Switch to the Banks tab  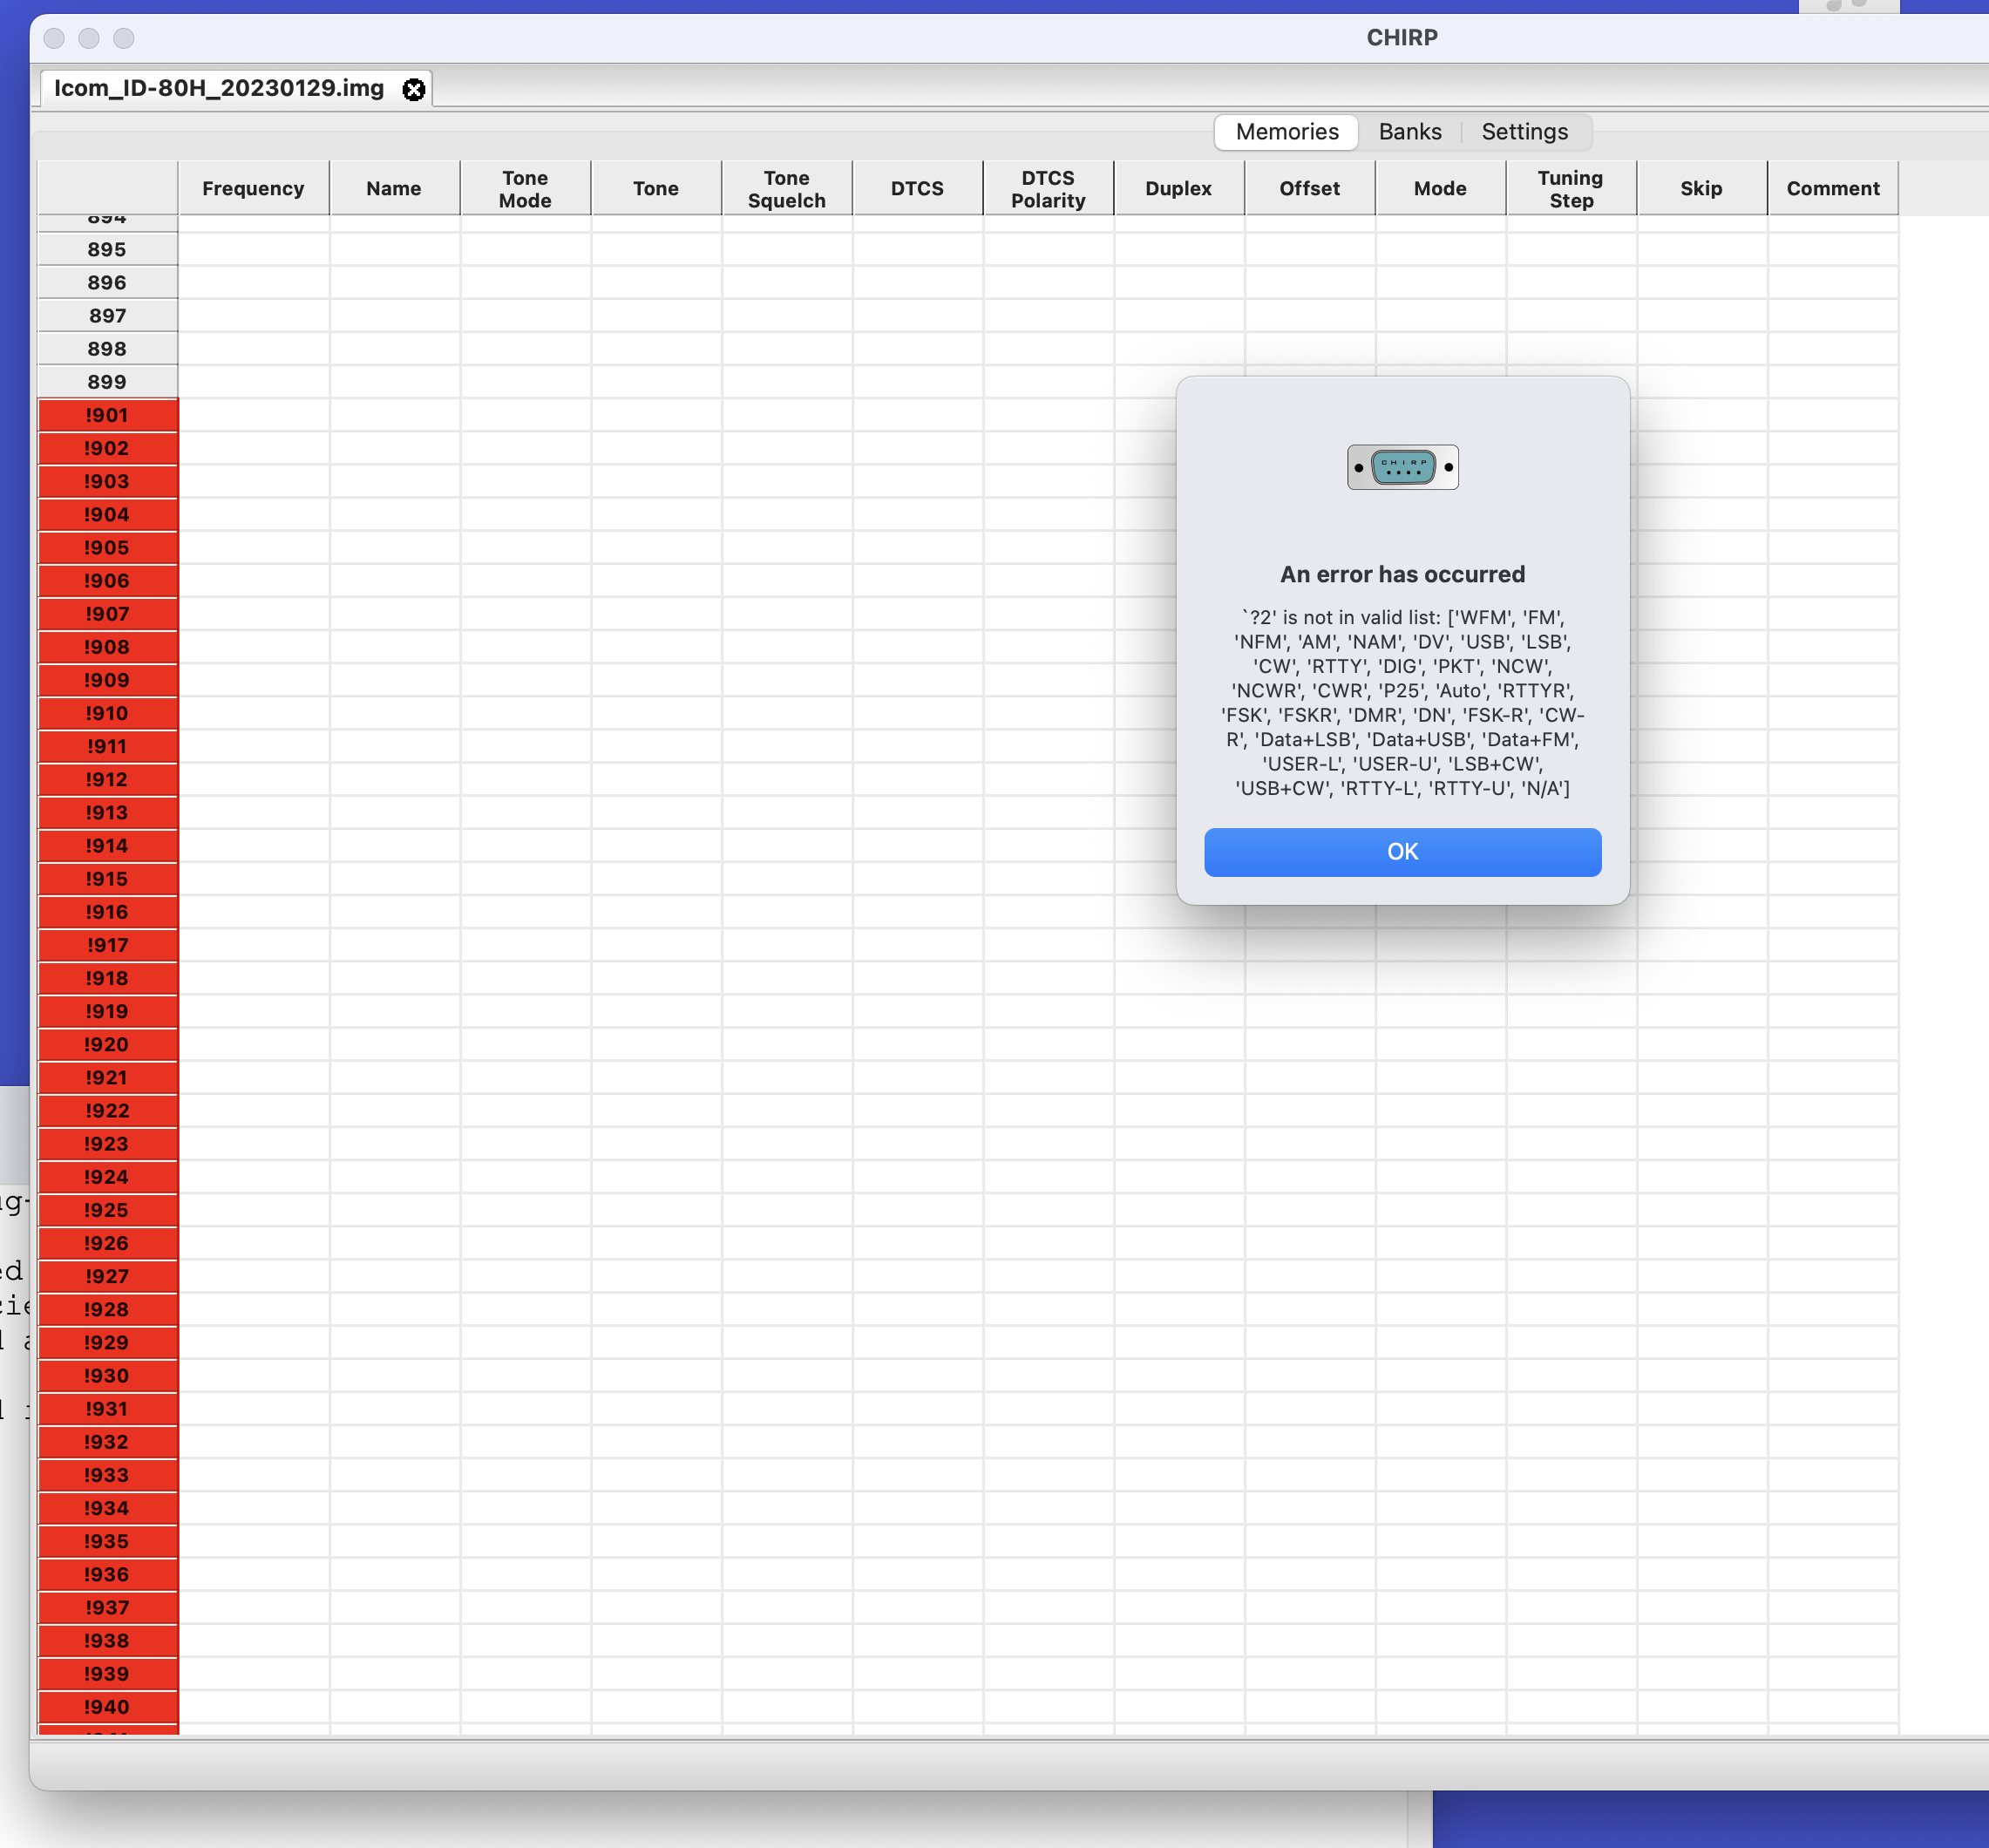point(1410,132)
